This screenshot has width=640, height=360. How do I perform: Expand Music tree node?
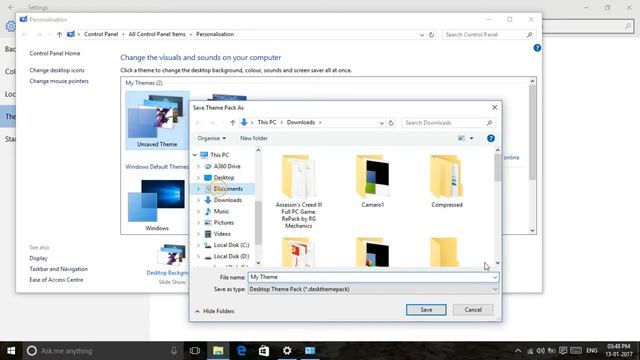click(199, 211)
